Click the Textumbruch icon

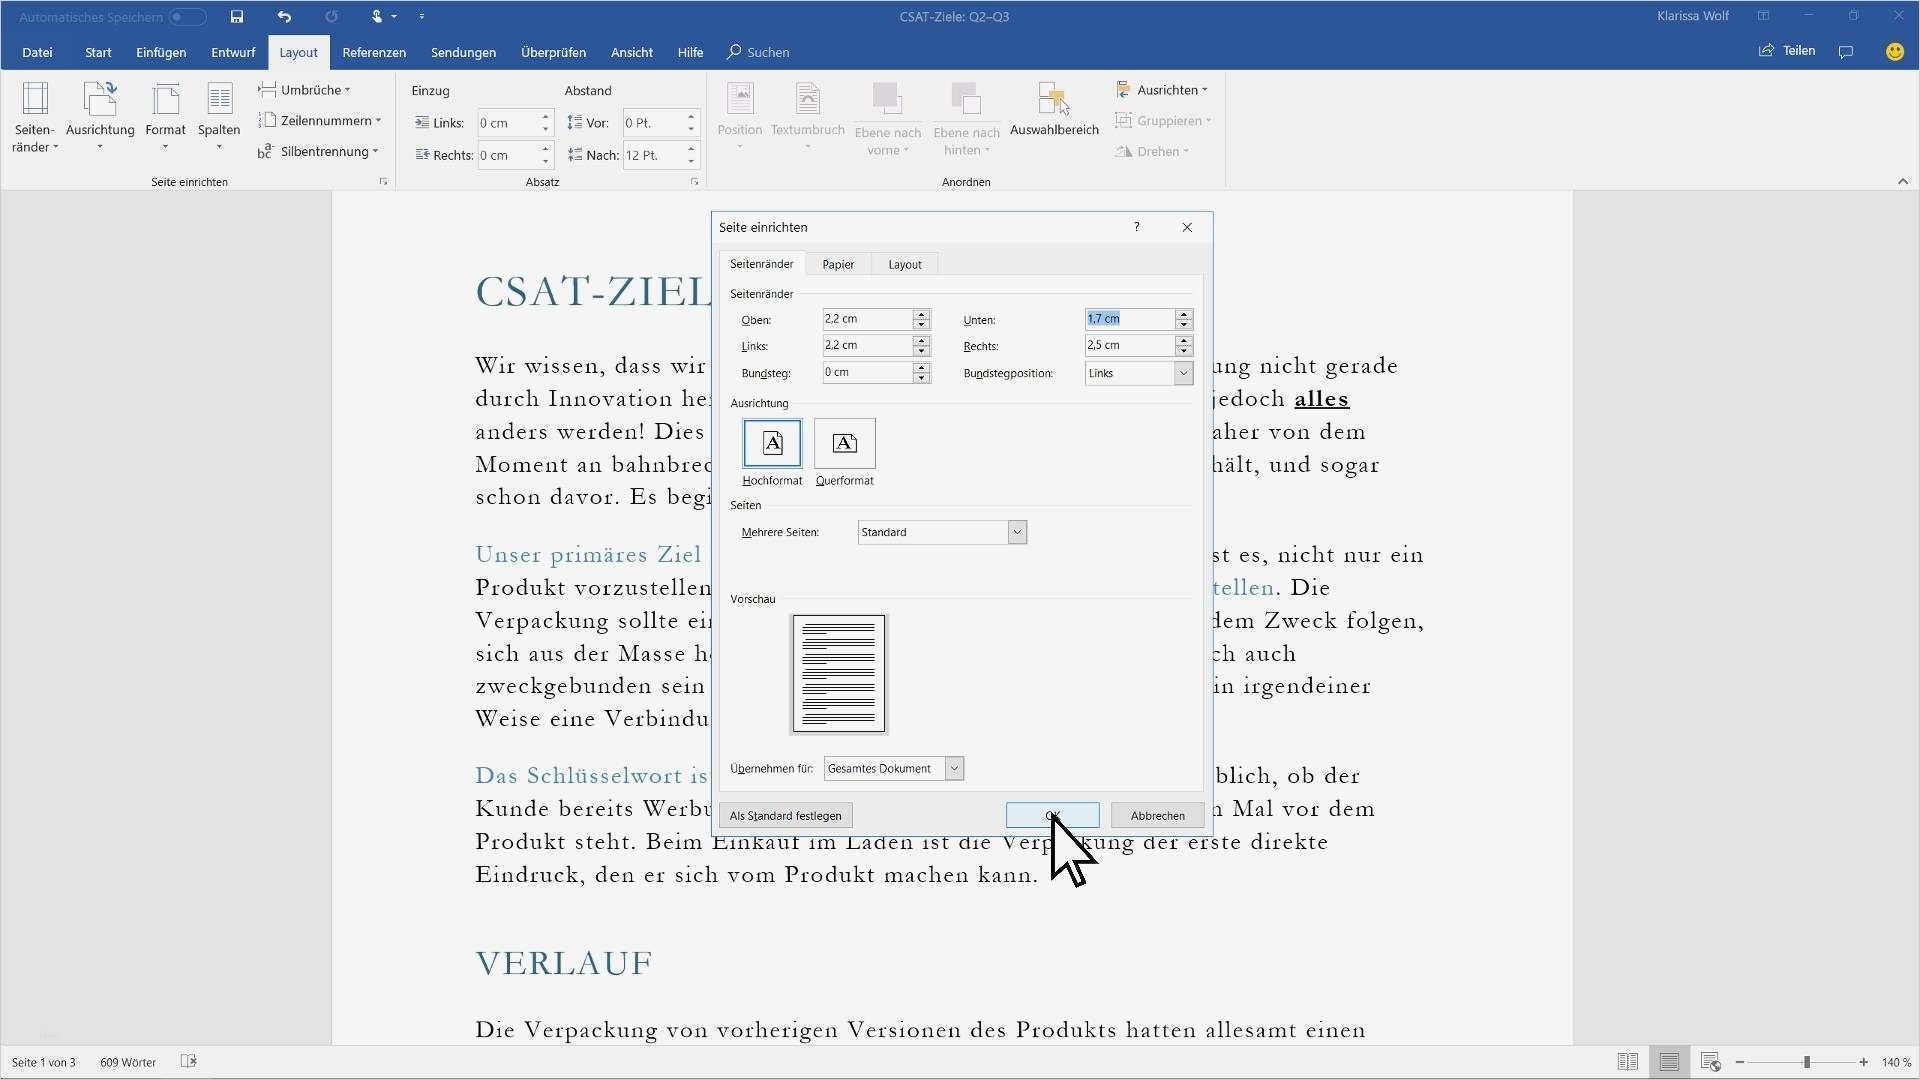(807, 117)
